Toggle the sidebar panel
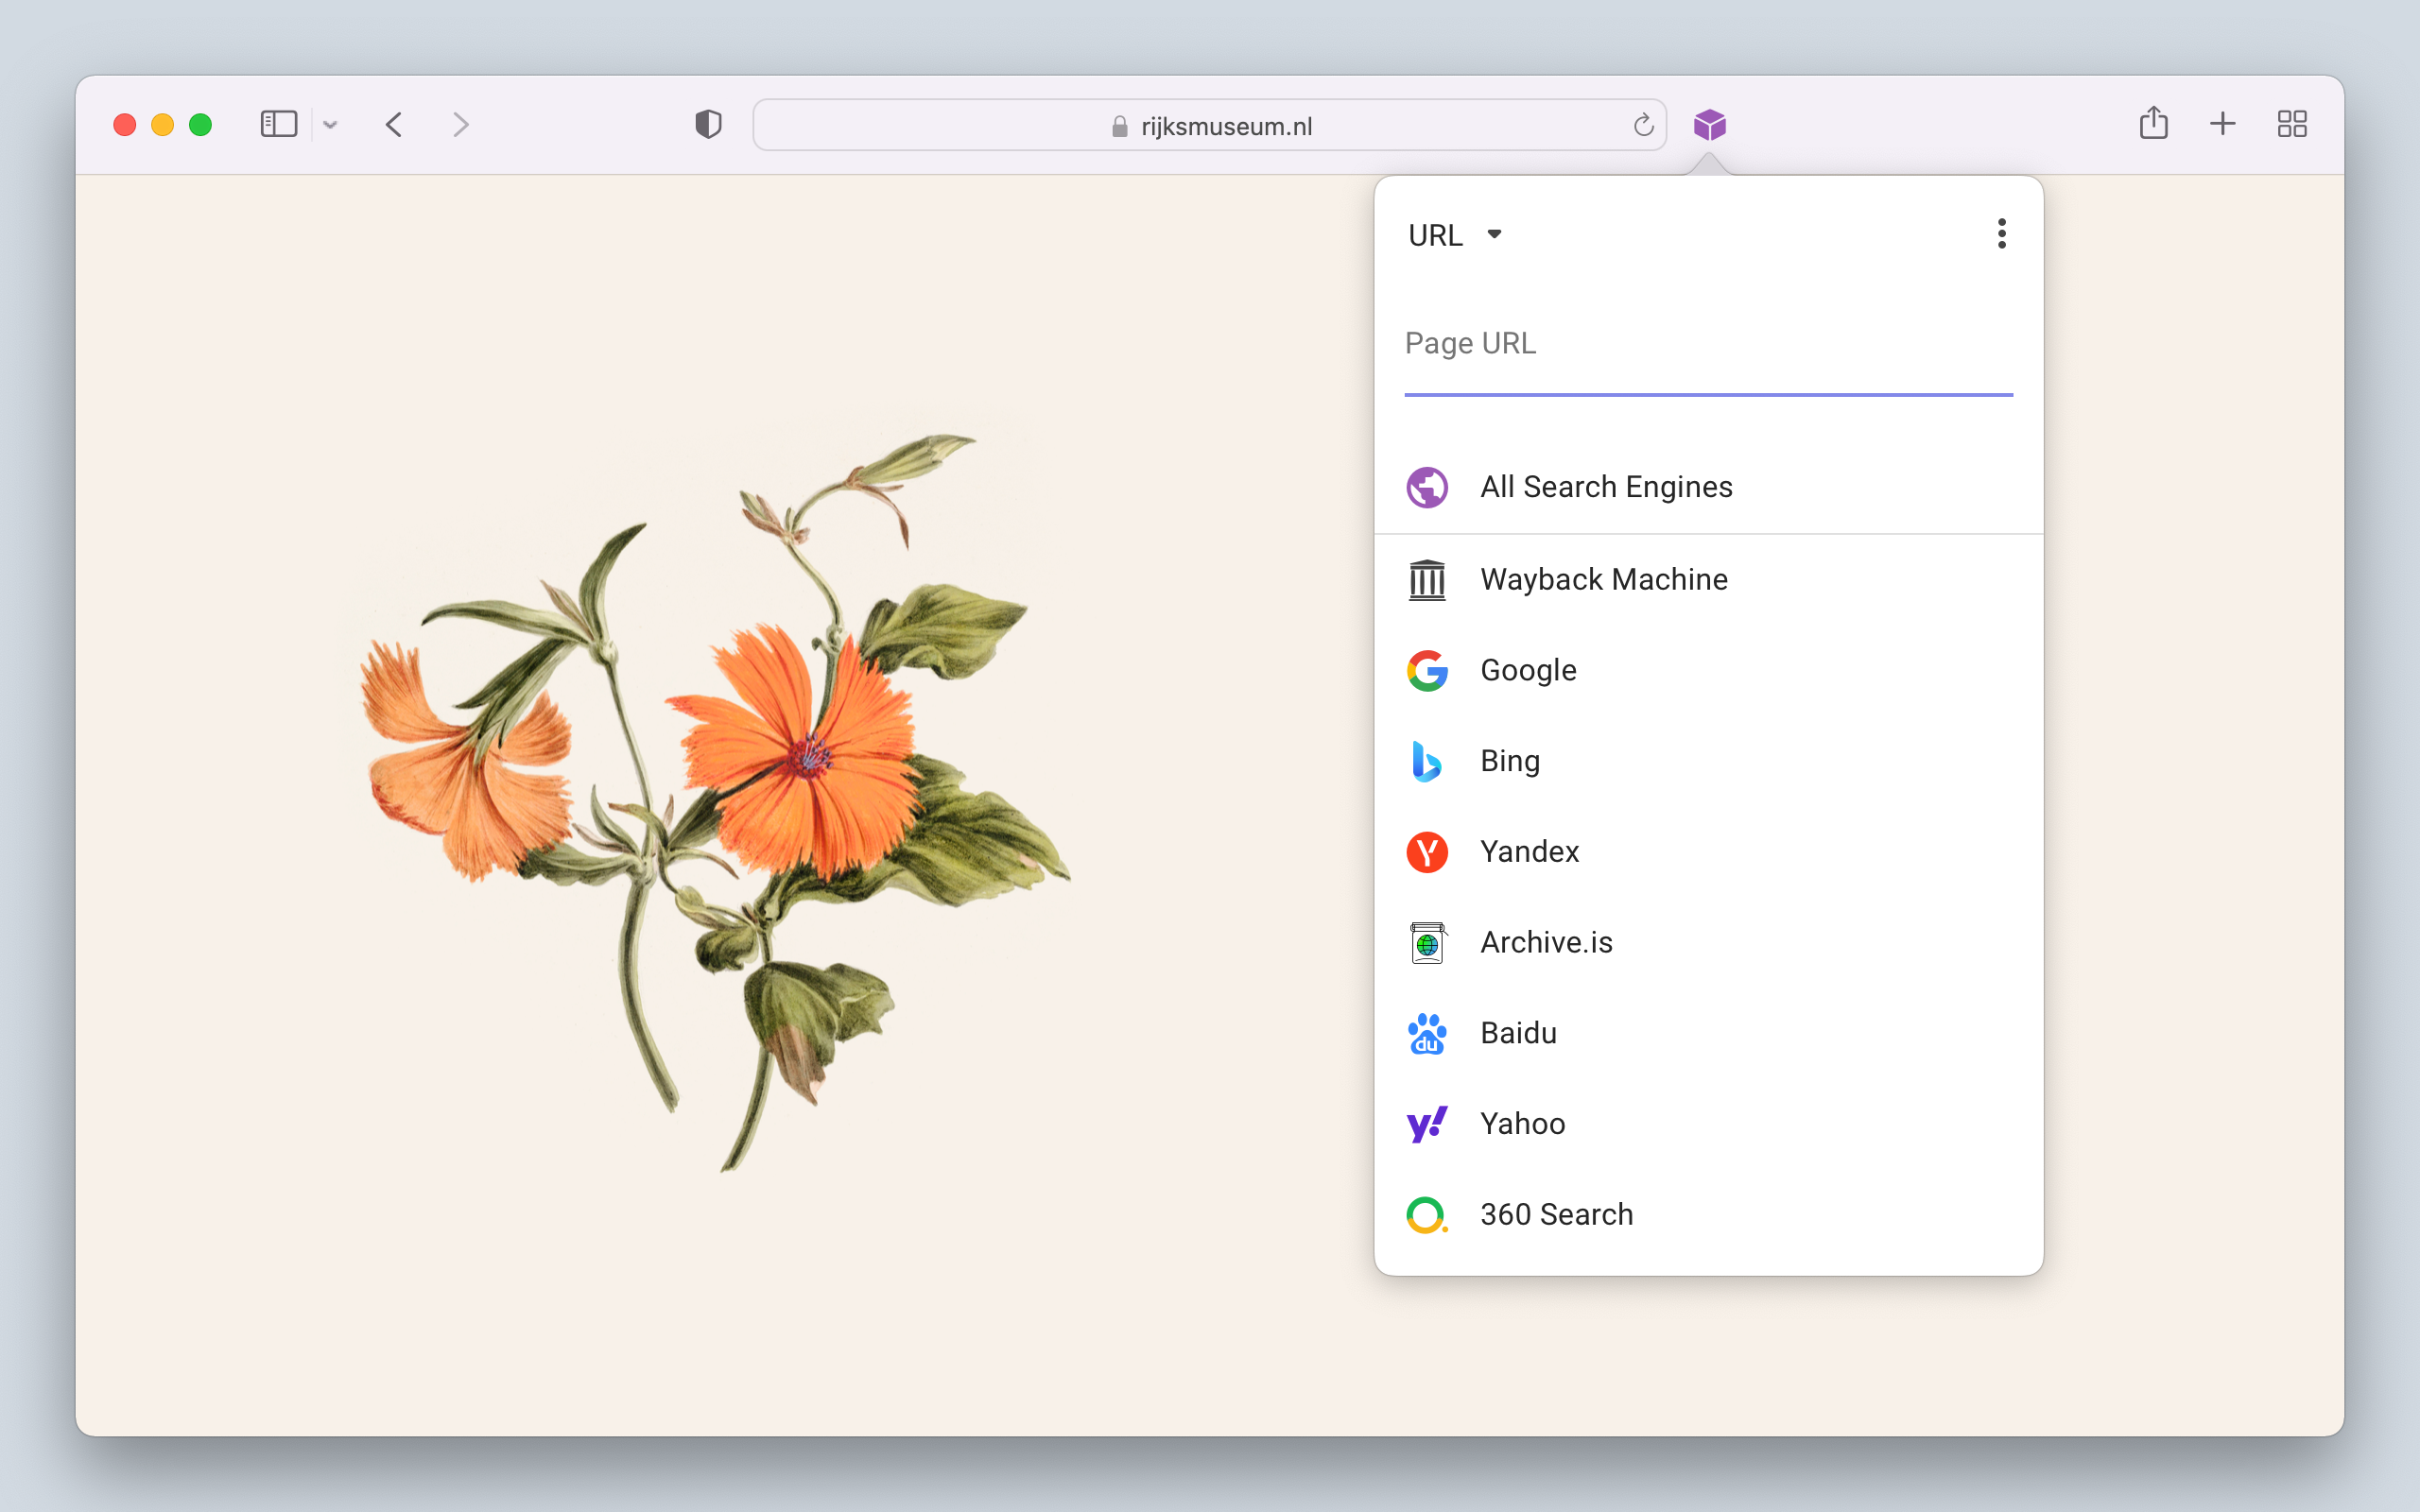This screenshot has width=2420, height=1512. (278, 124)
